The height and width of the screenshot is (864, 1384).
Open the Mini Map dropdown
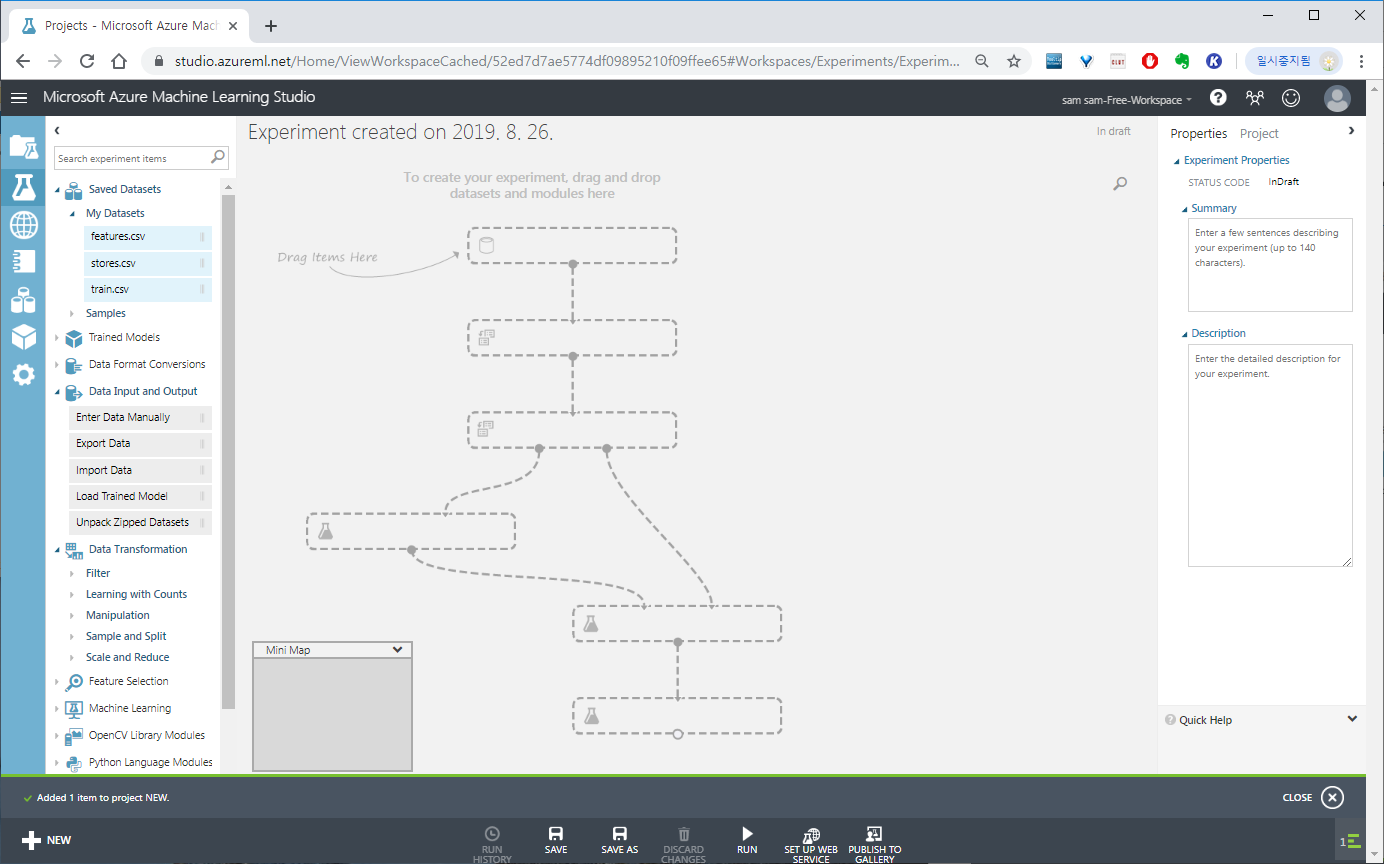tap(397, 650)
